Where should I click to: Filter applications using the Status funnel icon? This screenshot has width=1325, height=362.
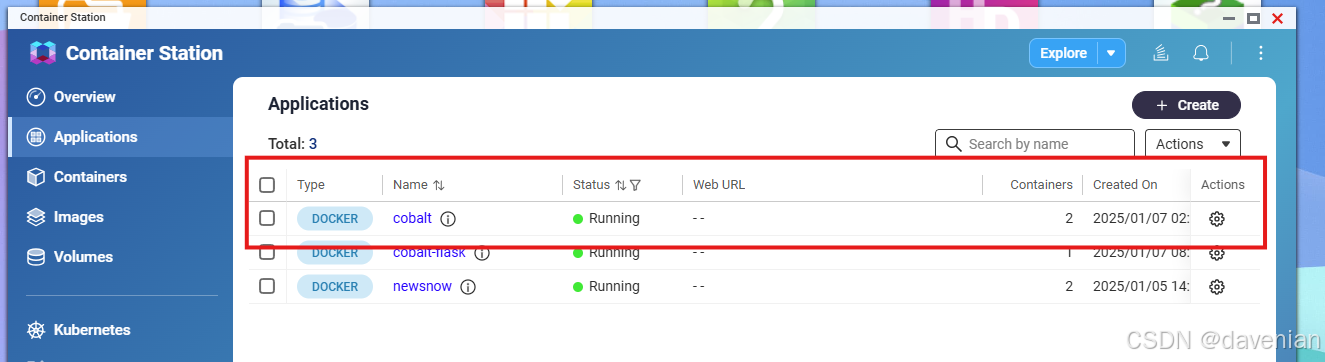coord(635,185)
